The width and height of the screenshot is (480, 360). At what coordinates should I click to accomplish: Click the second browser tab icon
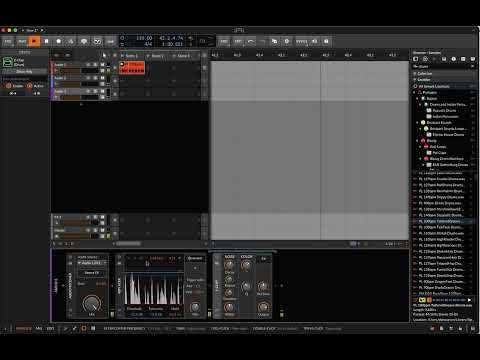coord(425,59)
